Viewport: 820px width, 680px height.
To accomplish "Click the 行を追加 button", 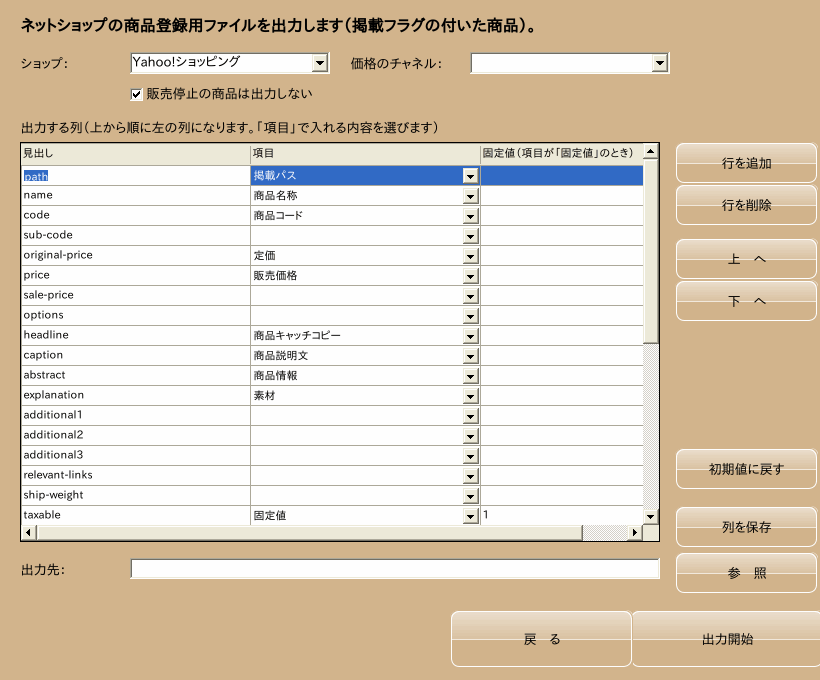I will [x=746, y=163].
